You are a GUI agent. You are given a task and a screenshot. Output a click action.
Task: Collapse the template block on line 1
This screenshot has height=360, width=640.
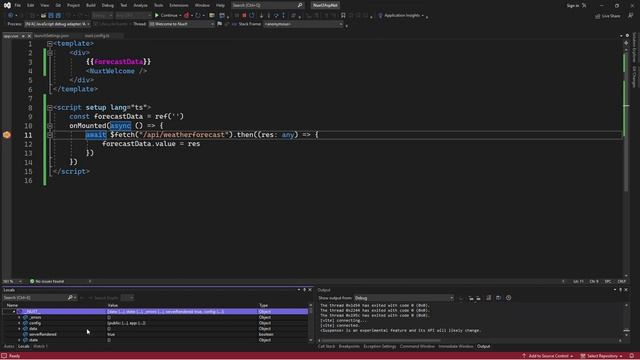point(49,44)
